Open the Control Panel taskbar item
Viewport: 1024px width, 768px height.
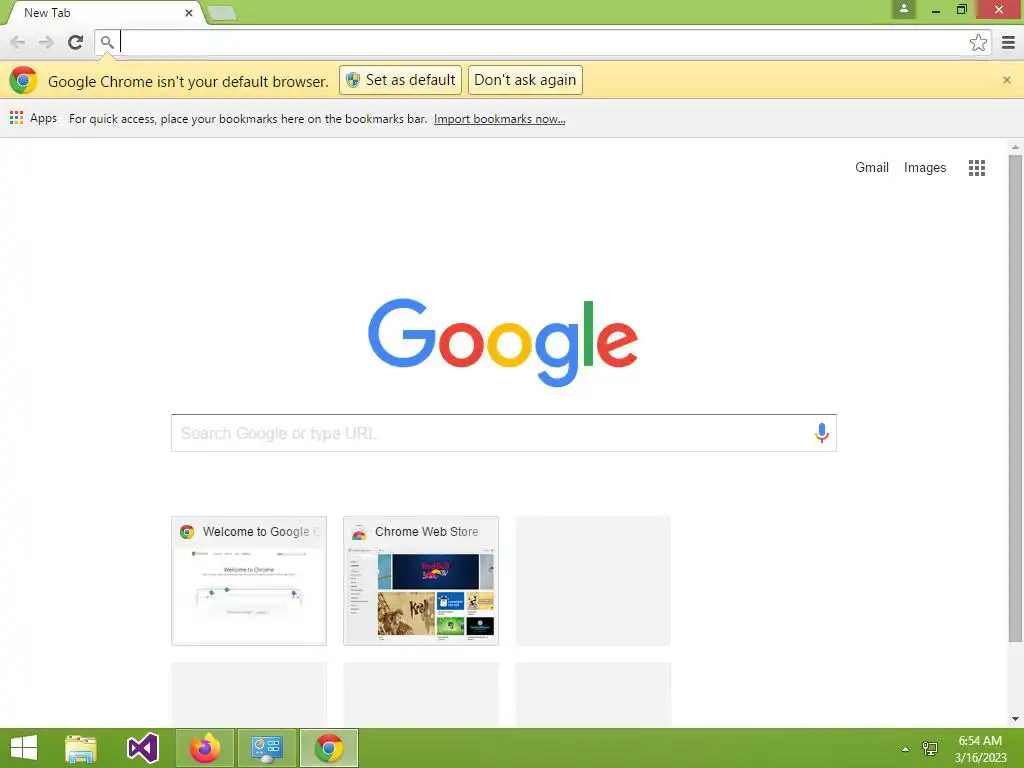click(266, 748)
